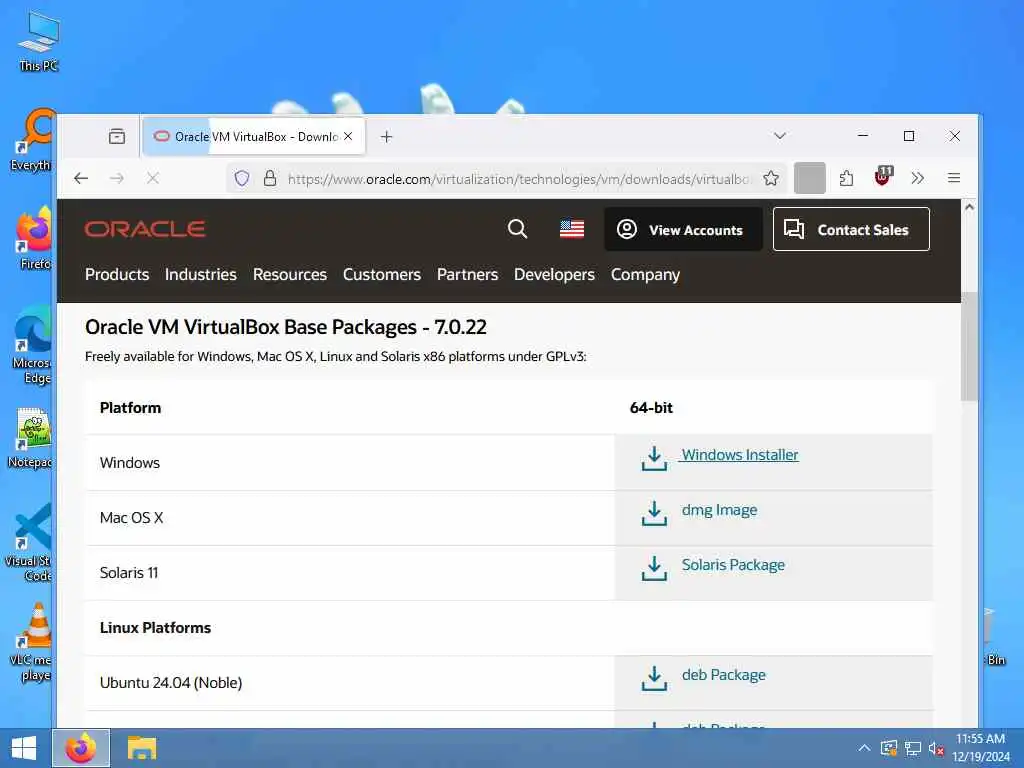Bookmark this page with the star icon
This screenshot has width=1024, height=768.
click(x=771, y=178)
